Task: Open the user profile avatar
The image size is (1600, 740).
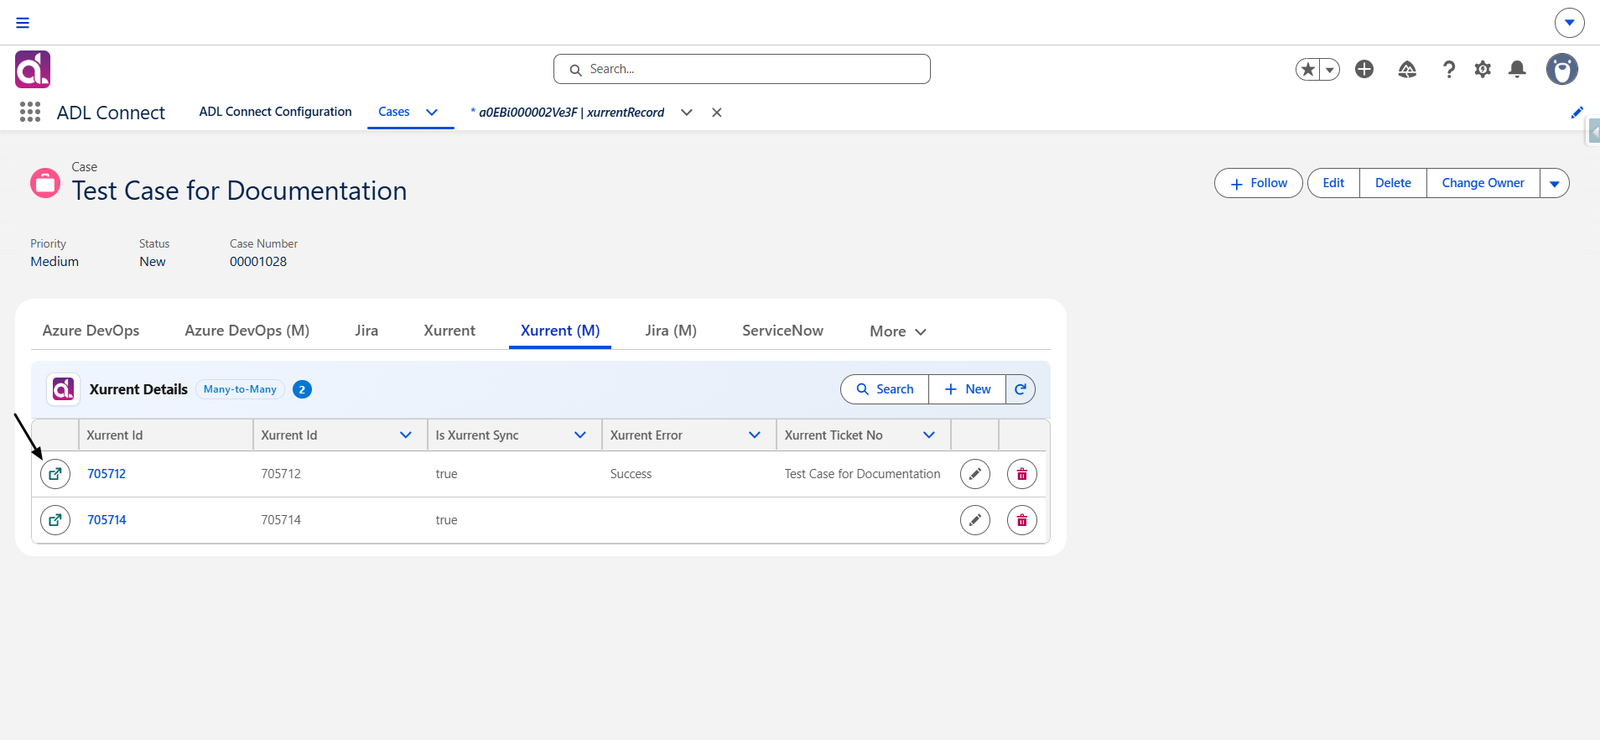Action: click(1562, 69)
